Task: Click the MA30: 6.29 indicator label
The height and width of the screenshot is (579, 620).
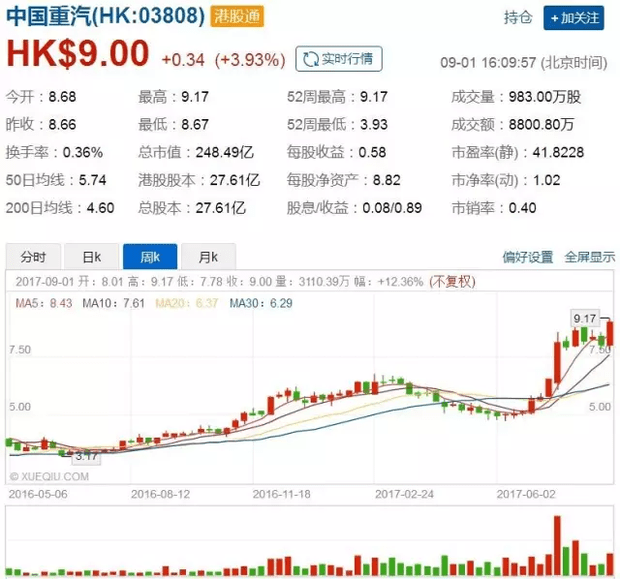Action: point(261,303)
